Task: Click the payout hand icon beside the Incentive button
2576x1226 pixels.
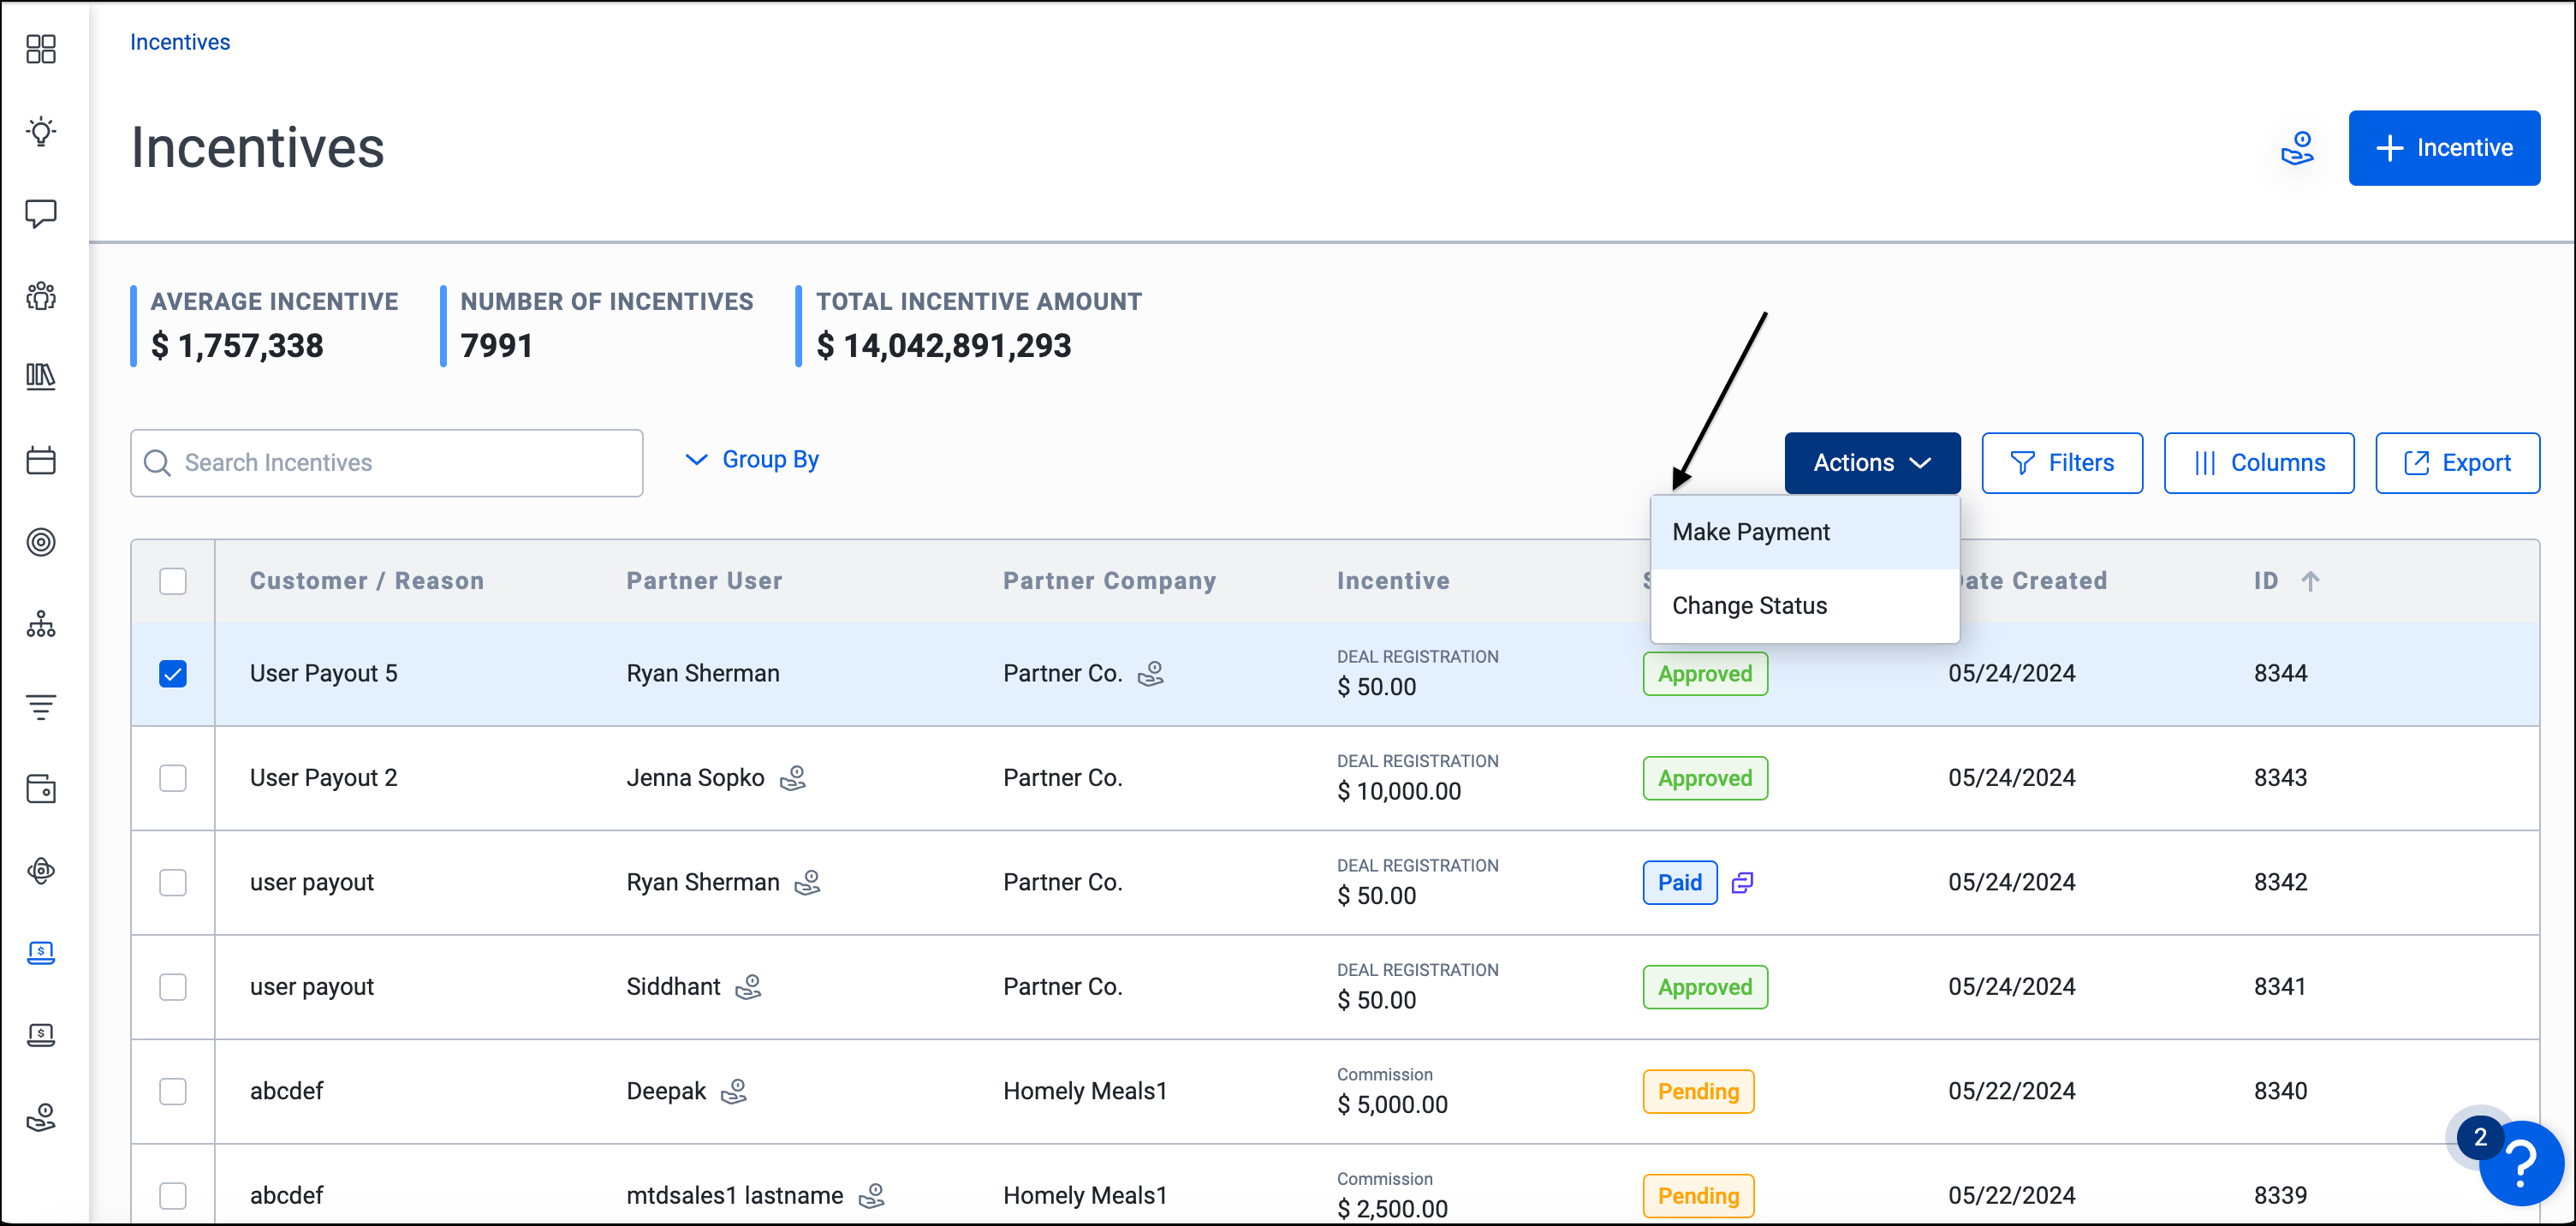Action: [x=2297, y=148]
